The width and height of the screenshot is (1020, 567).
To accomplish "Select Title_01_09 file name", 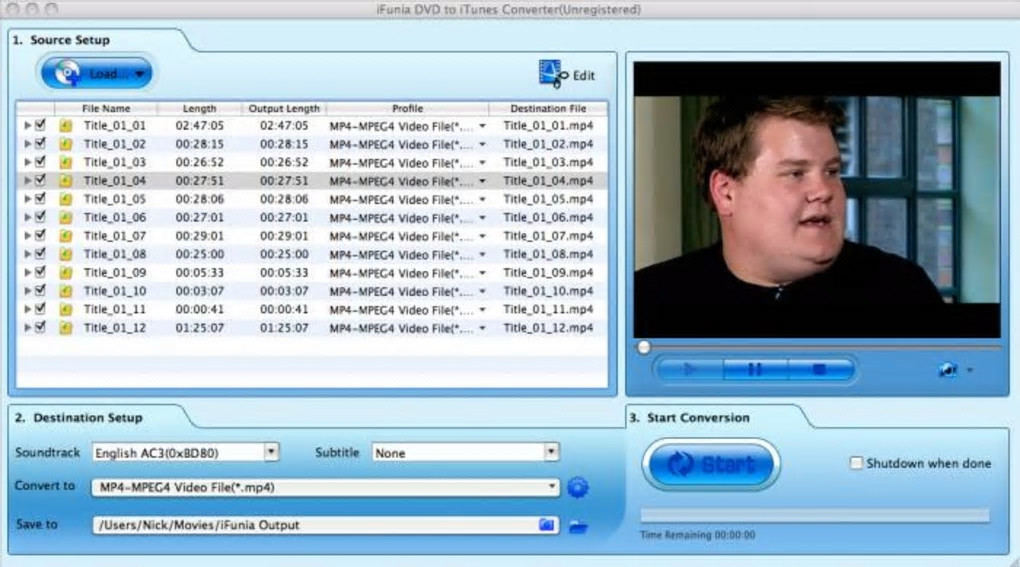I will 114,272.
